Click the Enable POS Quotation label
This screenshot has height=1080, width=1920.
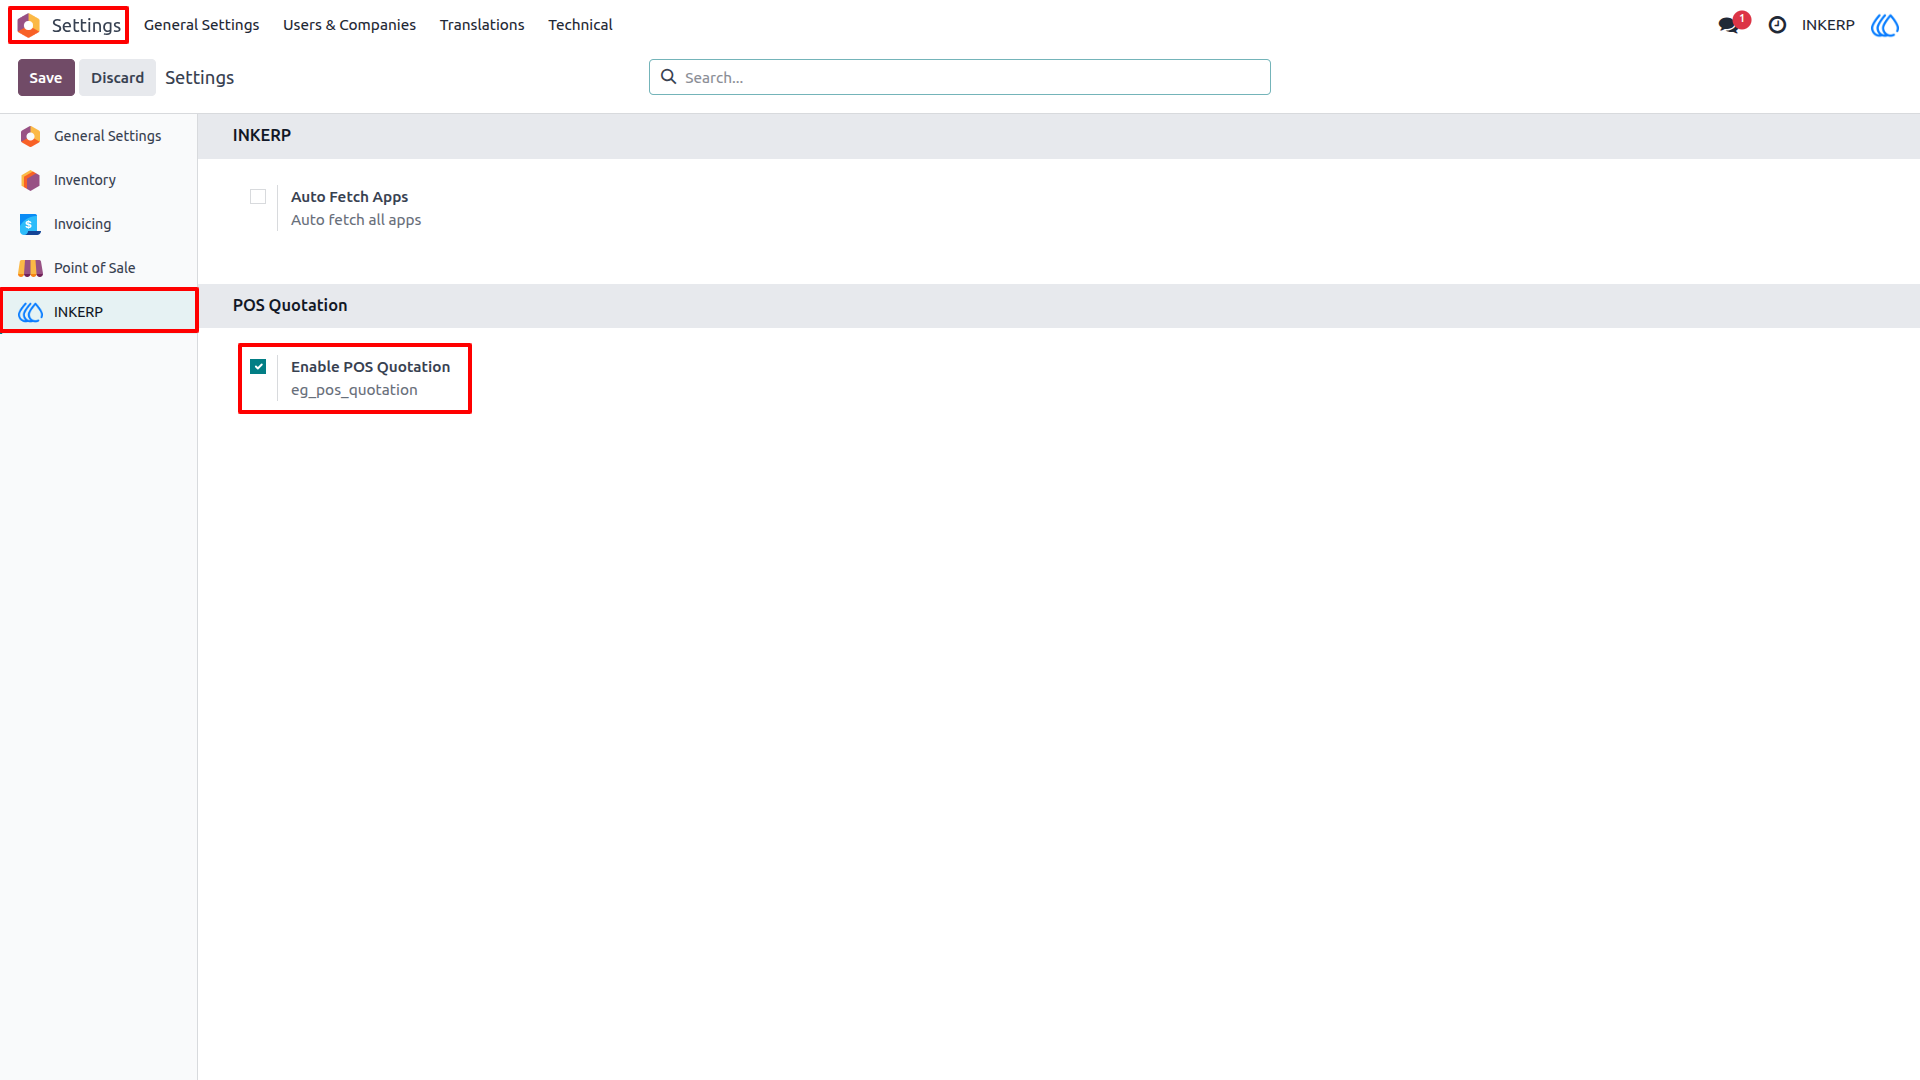coord(370,367)
